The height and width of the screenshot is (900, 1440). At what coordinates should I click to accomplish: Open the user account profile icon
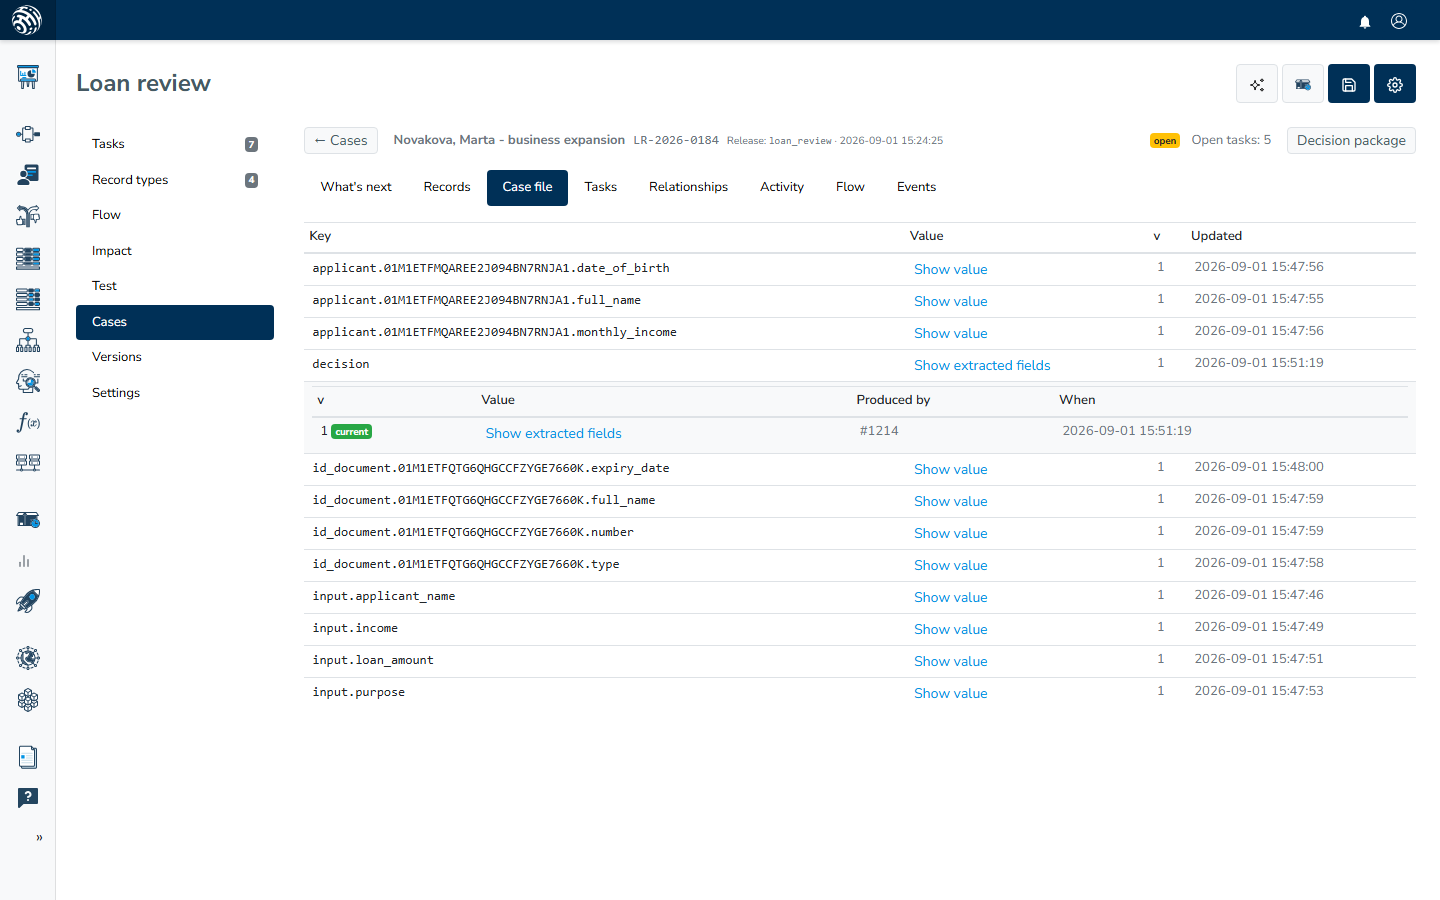[x=1399, y=21]
